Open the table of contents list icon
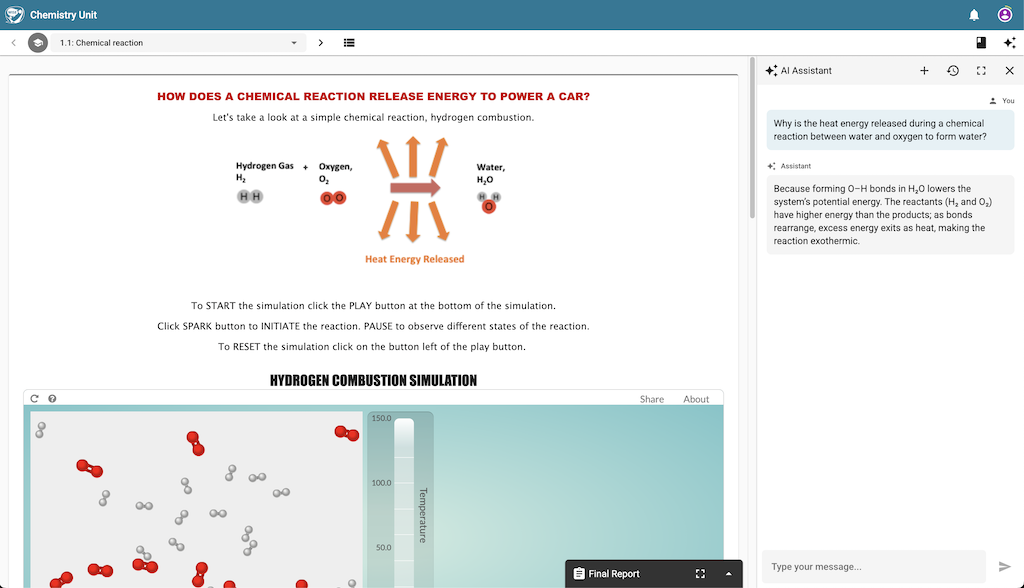The height and width of the screenshot is (588, 1024). click(x=349, y=43)
